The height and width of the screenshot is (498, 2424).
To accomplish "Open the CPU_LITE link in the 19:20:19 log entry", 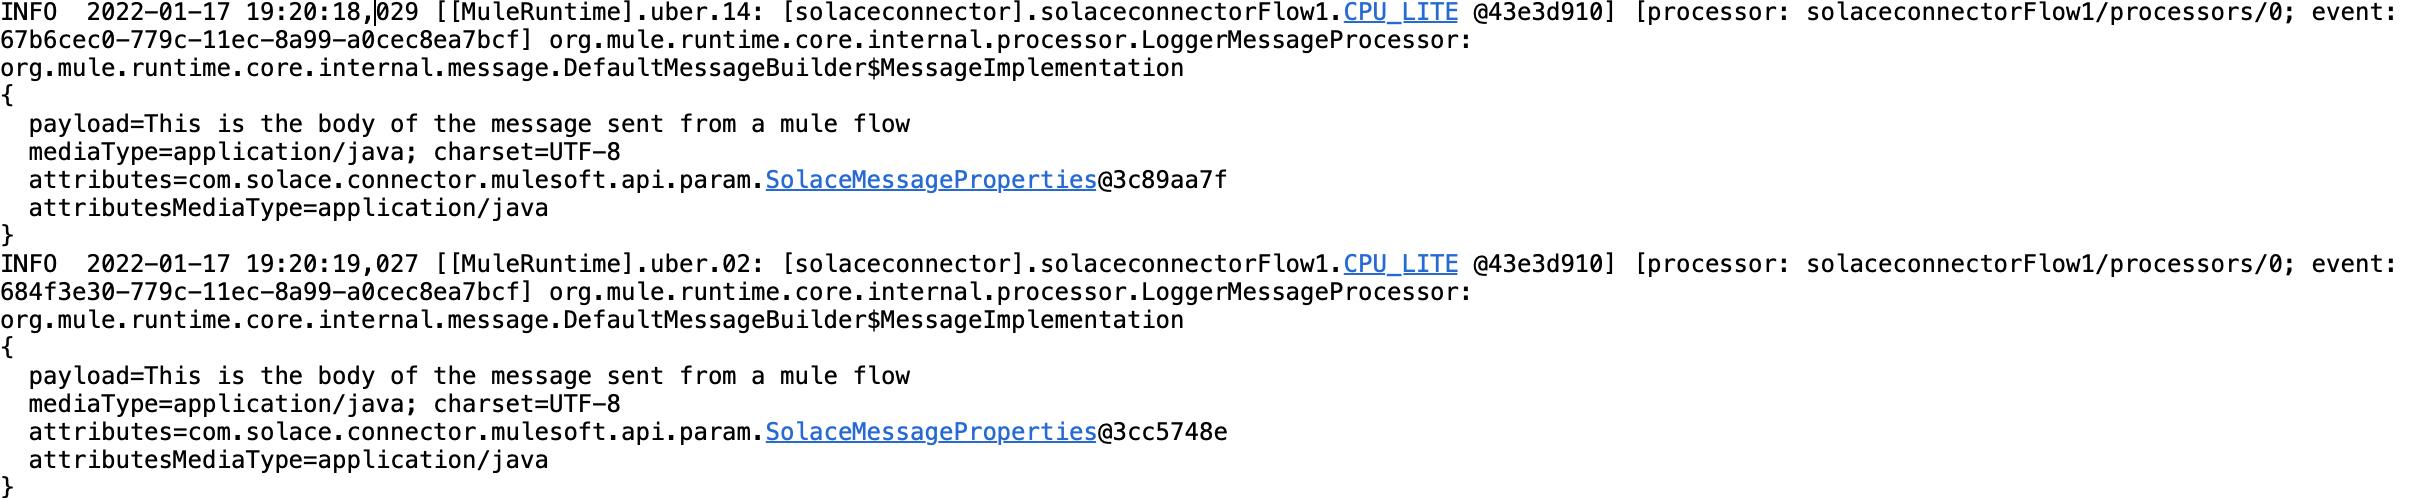I will (x=1400, y=265).
